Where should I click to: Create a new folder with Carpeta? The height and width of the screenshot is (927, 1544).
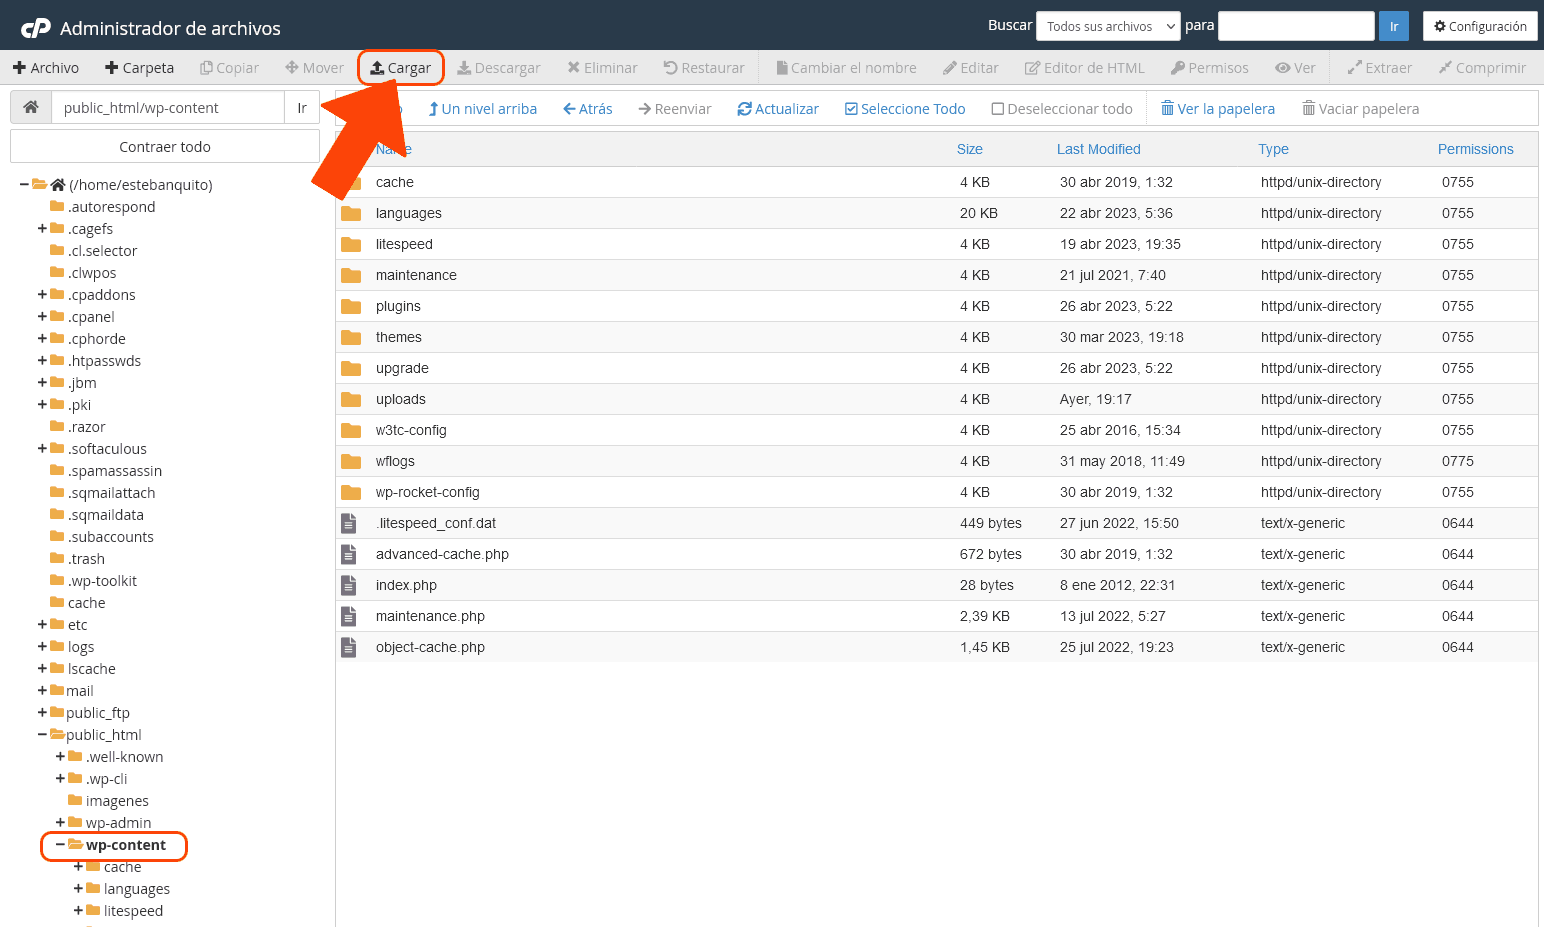(x=139, y=68)
